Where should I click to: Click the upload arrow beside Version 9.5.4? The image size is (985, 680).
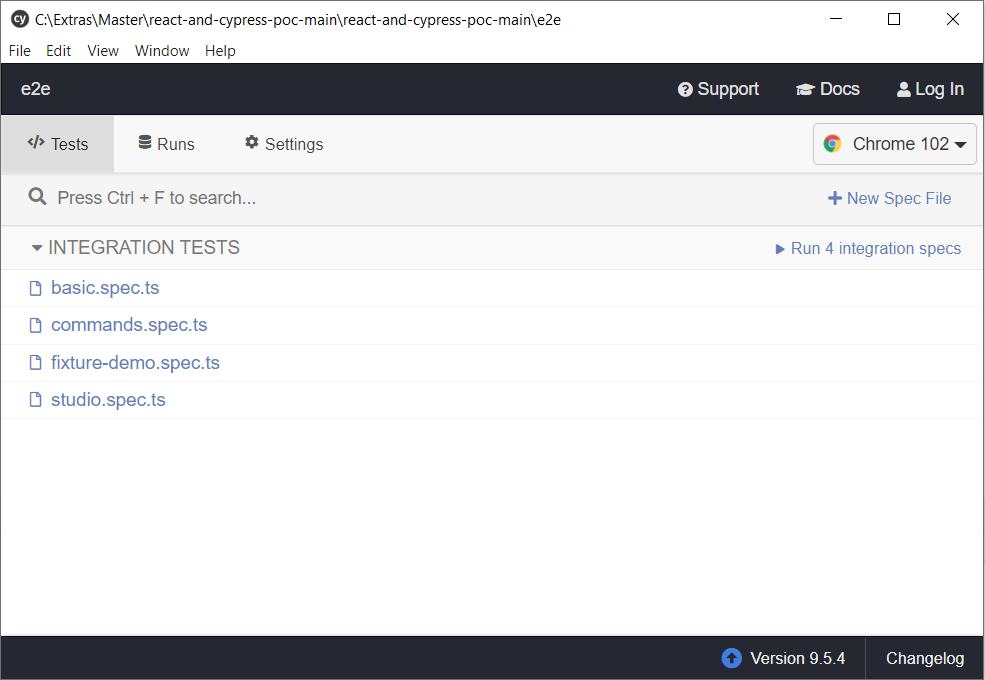(x=730, y=658)
